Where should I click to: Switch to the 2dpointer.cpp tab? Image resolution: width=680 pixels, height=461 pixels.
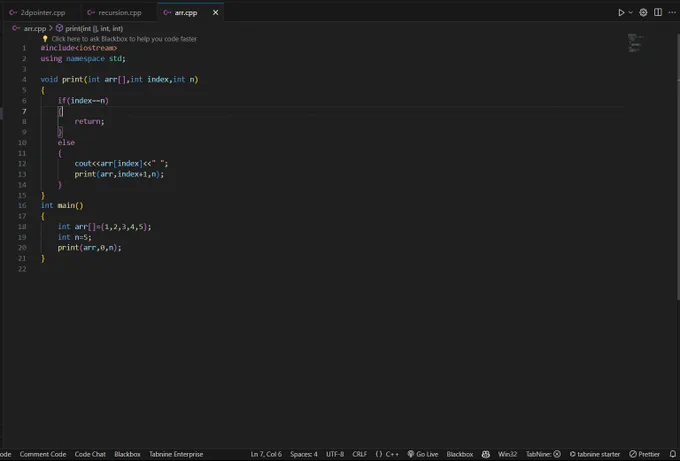coord(42,13)
